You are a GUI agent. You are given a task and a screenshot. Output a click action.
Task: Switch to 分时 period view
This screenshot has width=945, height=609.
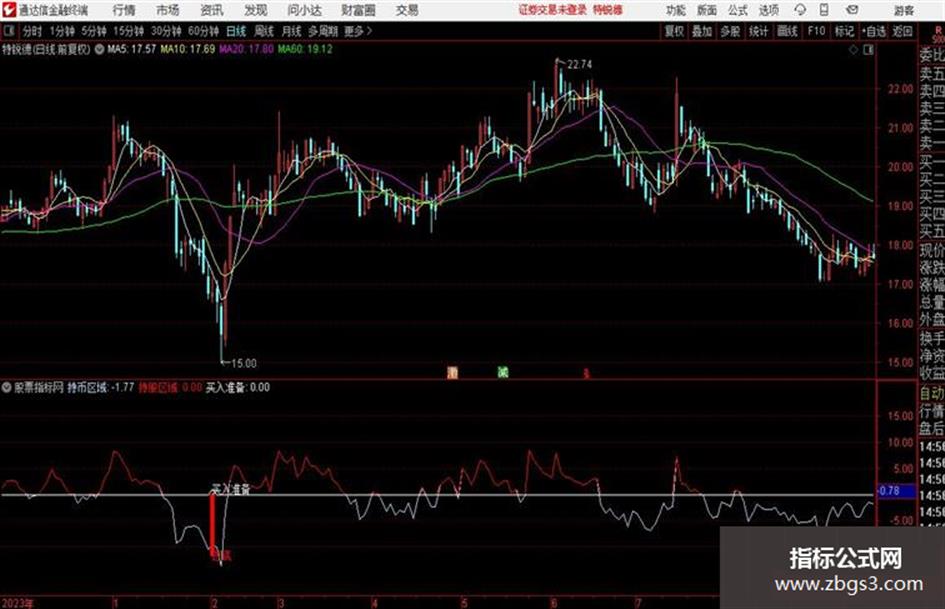pos(32,31)
